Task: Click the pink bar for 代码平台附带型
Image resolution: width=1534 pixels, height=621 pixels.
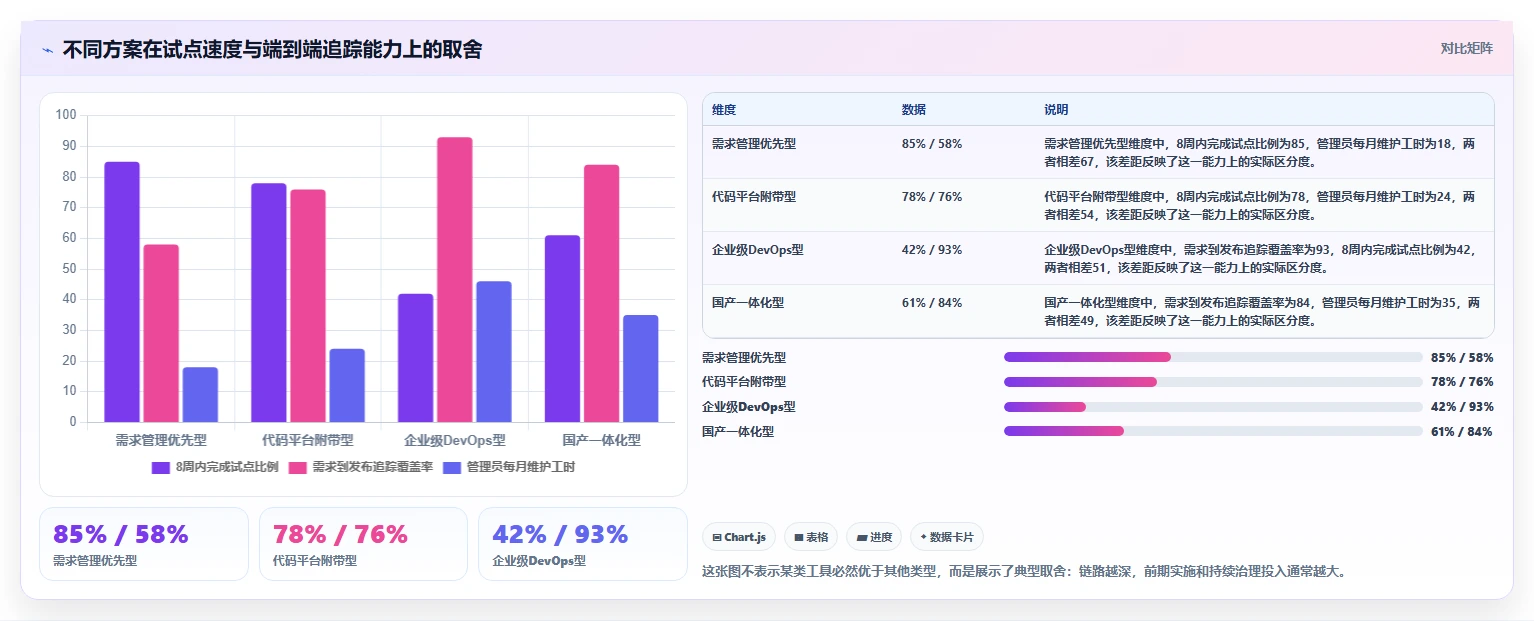Action: click(308, 306)
